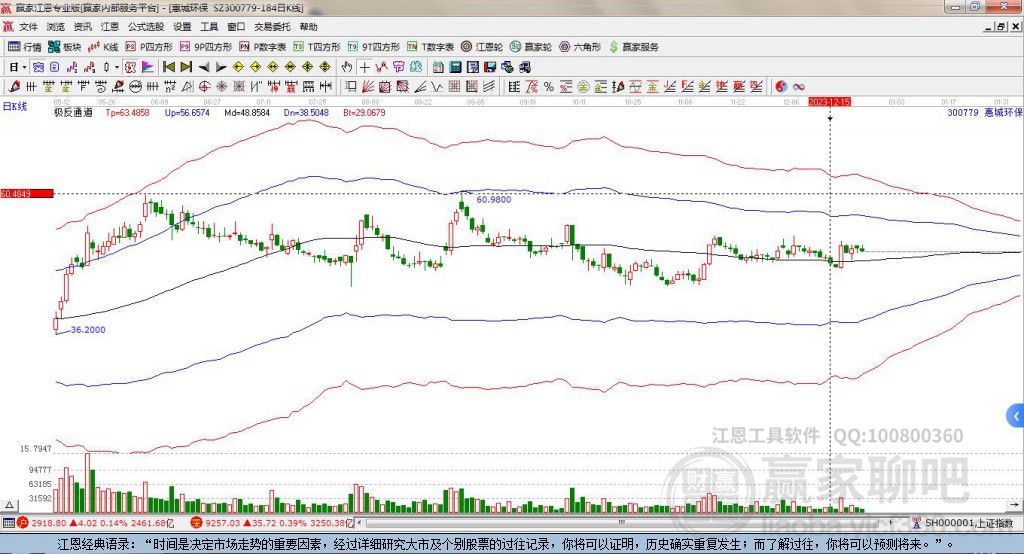Image resolution: width=1024 pixels, height=554 pixels.
Task: Open the 交易委托 menu
Action: click(272, 27)
